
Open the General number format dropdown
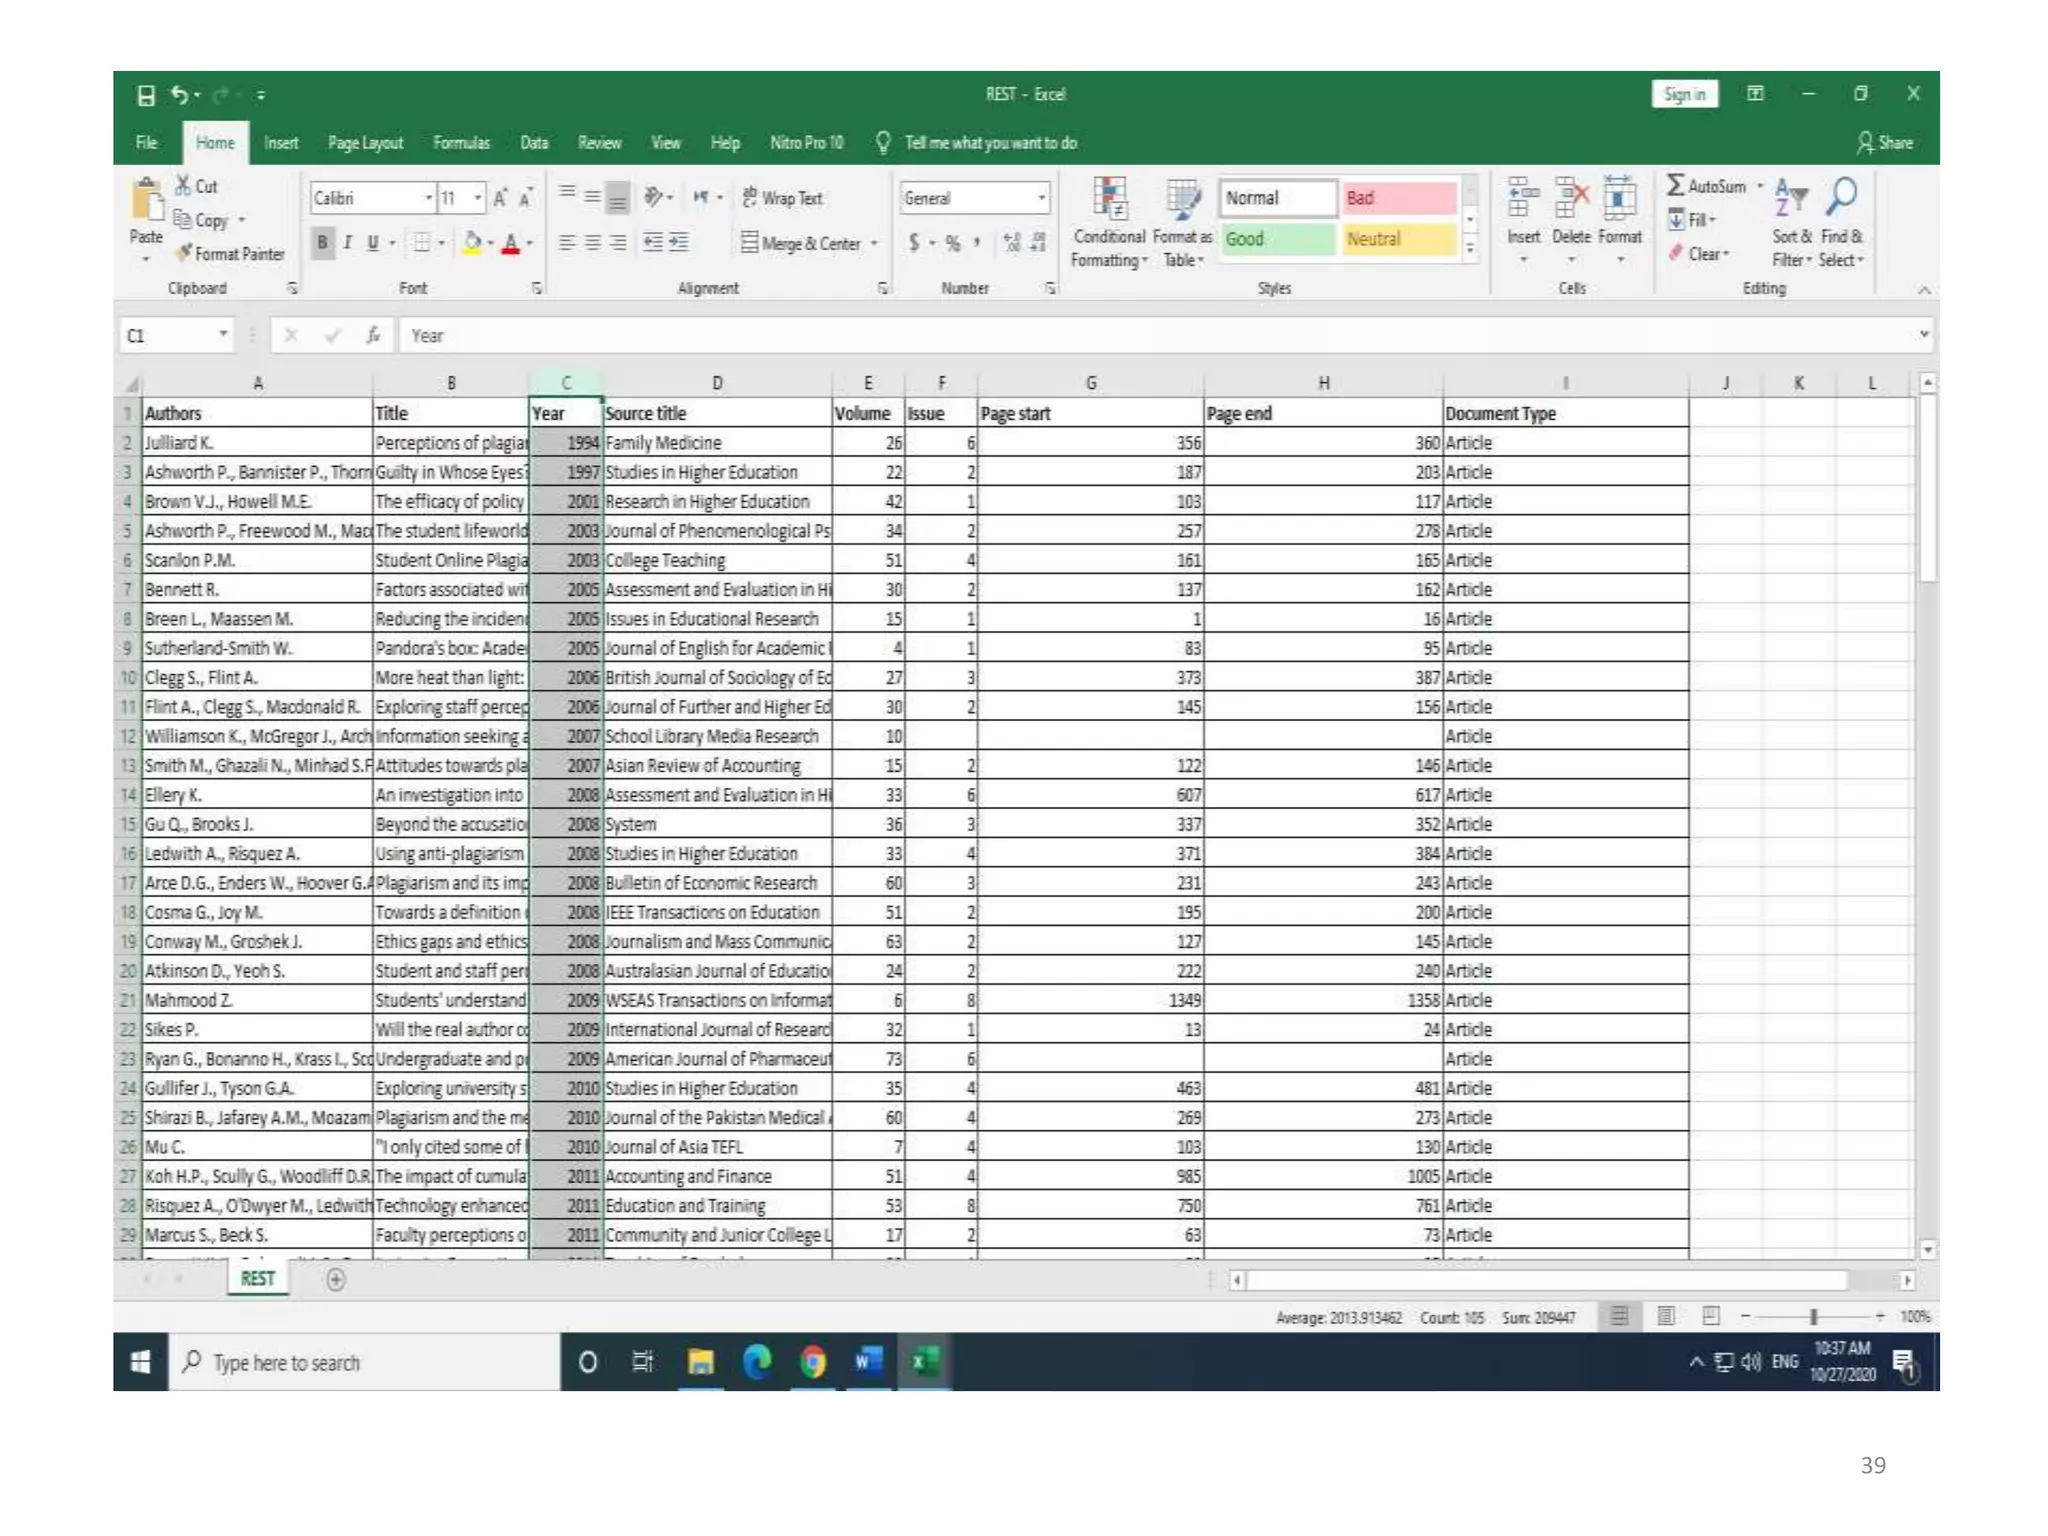(x=1041, y=198)
